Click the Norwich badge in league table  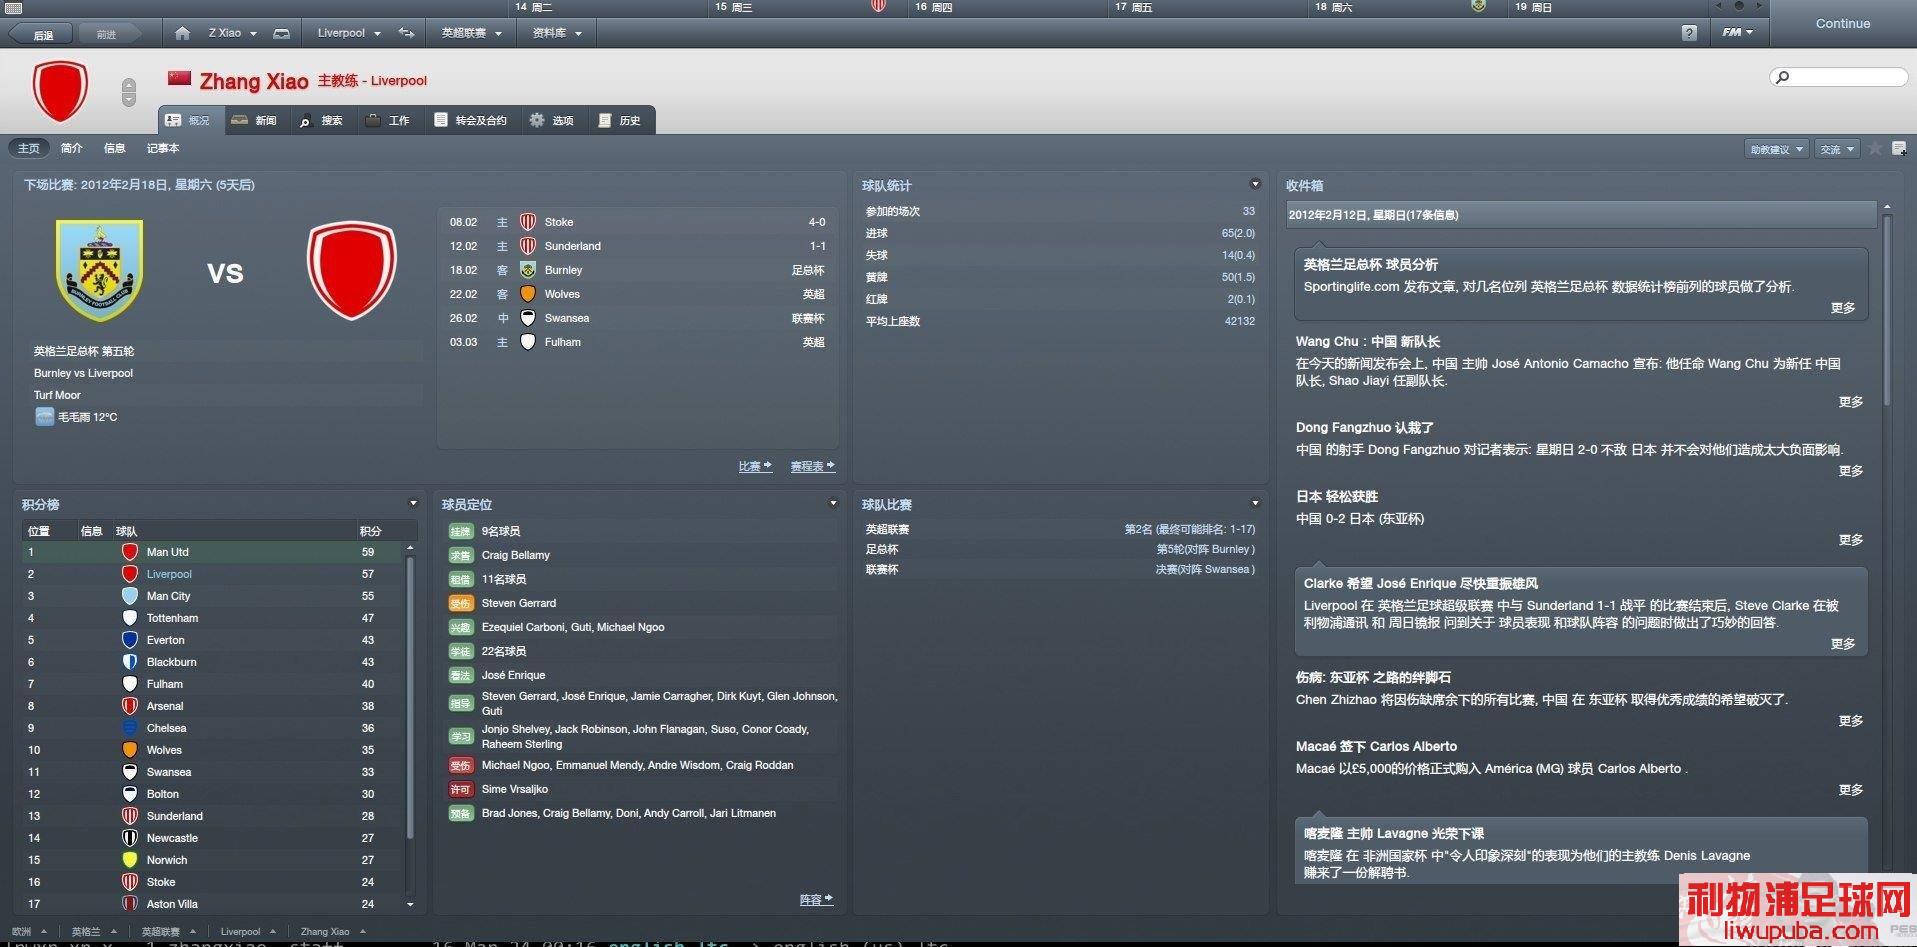pyautogui.click(x=129, y=860)
